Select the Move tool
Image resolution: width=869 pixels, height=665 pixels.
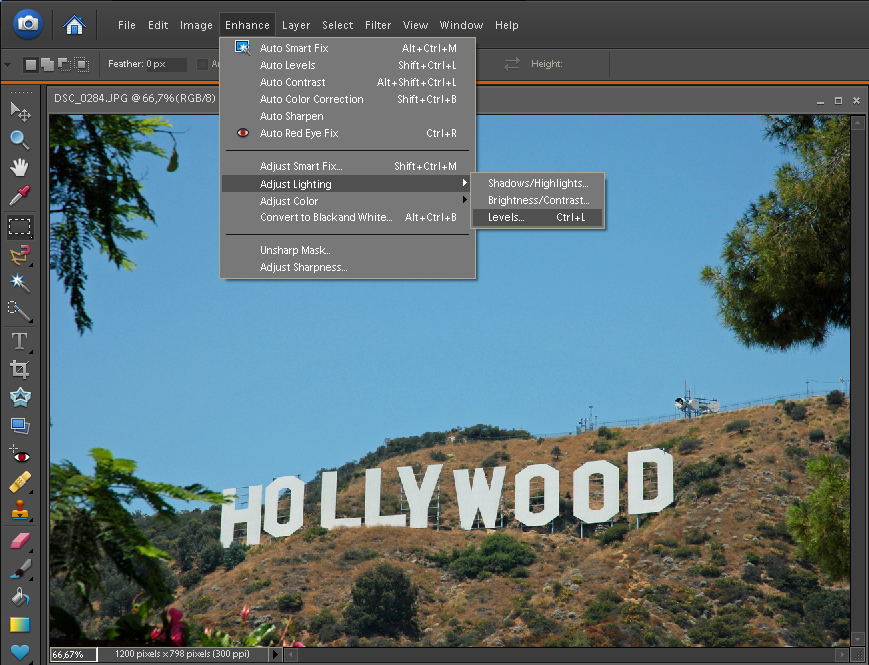(20, 110)
